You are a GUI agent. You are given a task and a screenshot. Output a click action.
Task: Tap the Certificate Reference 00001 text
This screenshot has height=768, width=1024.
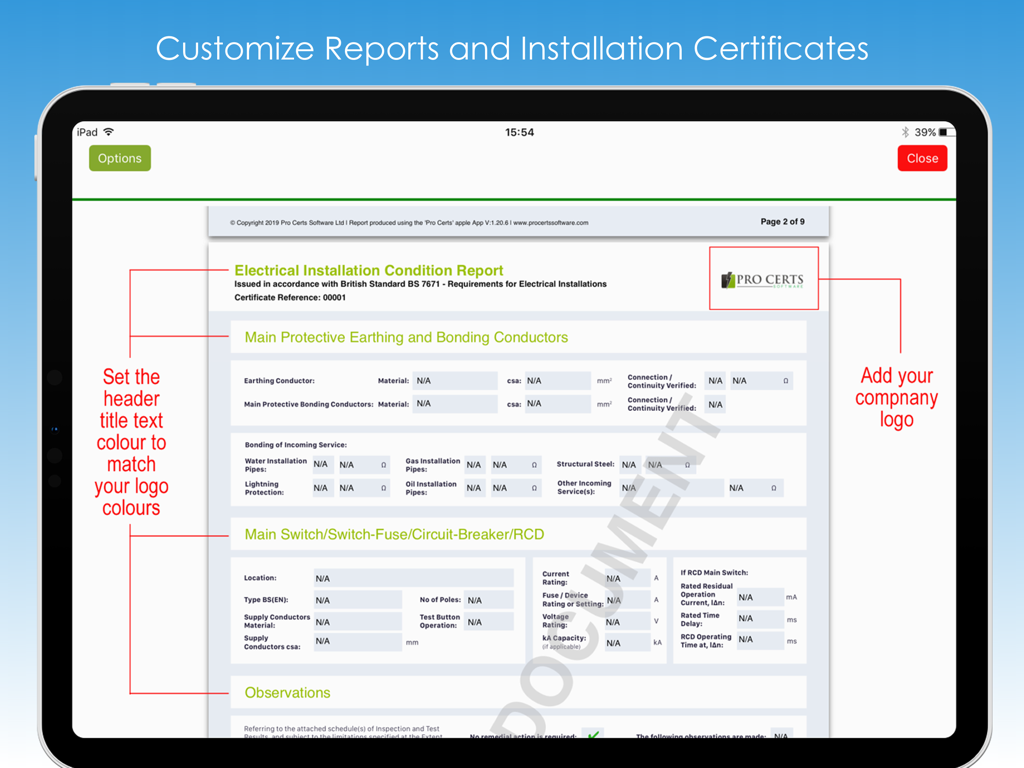(x=291, y=296)
